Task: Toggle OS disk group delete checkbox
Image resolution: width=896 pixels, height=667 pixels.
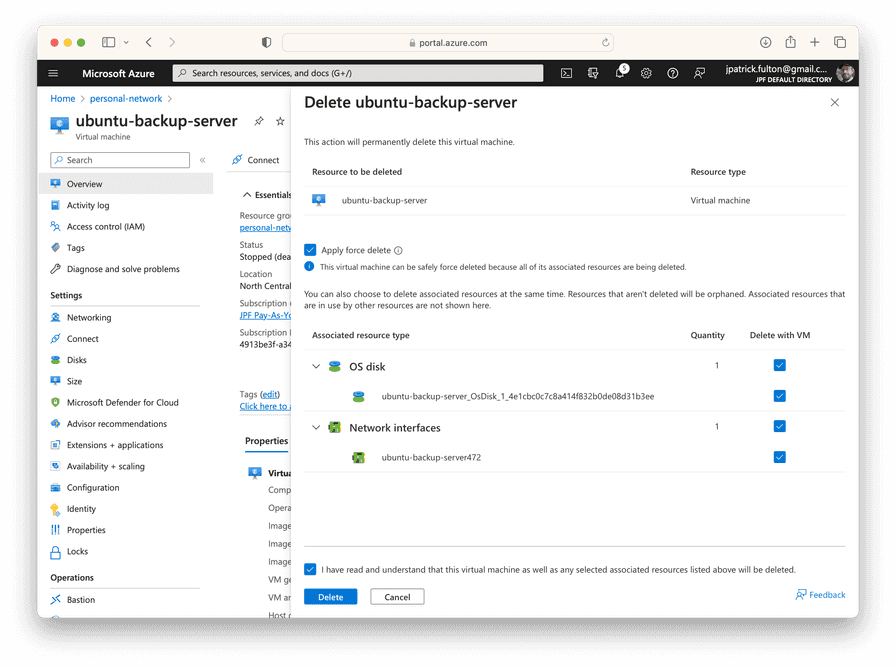Action: [x=779, y=365]
